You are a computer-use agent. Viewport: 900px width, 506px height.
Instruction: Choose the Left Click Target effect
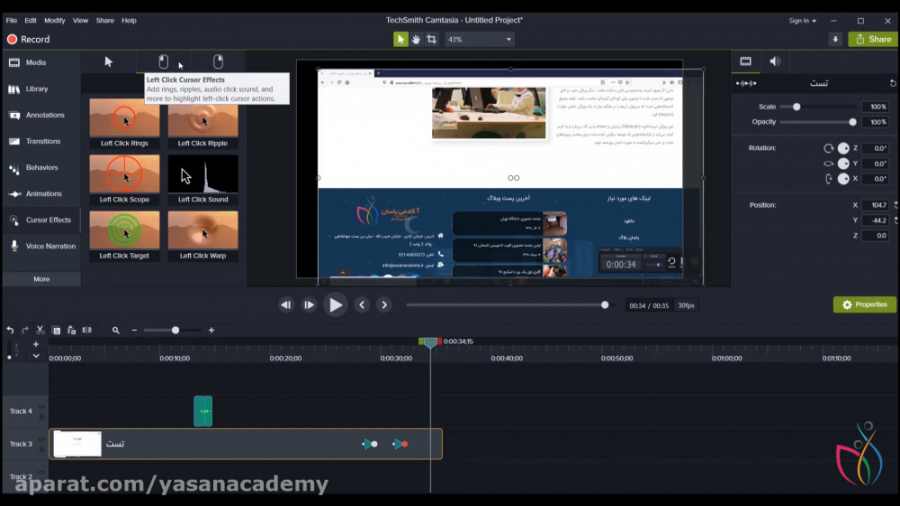point(125,235)
